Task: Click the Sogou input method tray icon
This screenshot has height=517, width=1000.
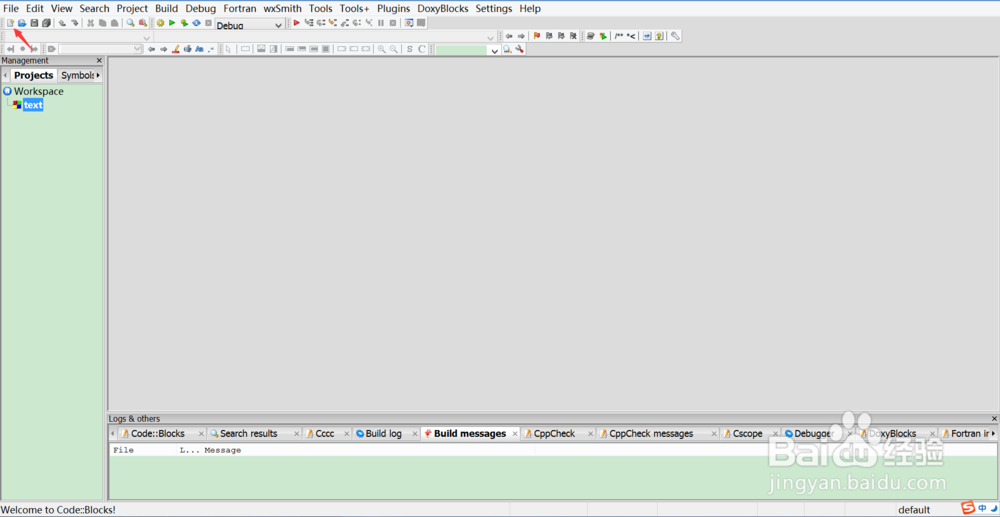Action: tap(968, 507)
